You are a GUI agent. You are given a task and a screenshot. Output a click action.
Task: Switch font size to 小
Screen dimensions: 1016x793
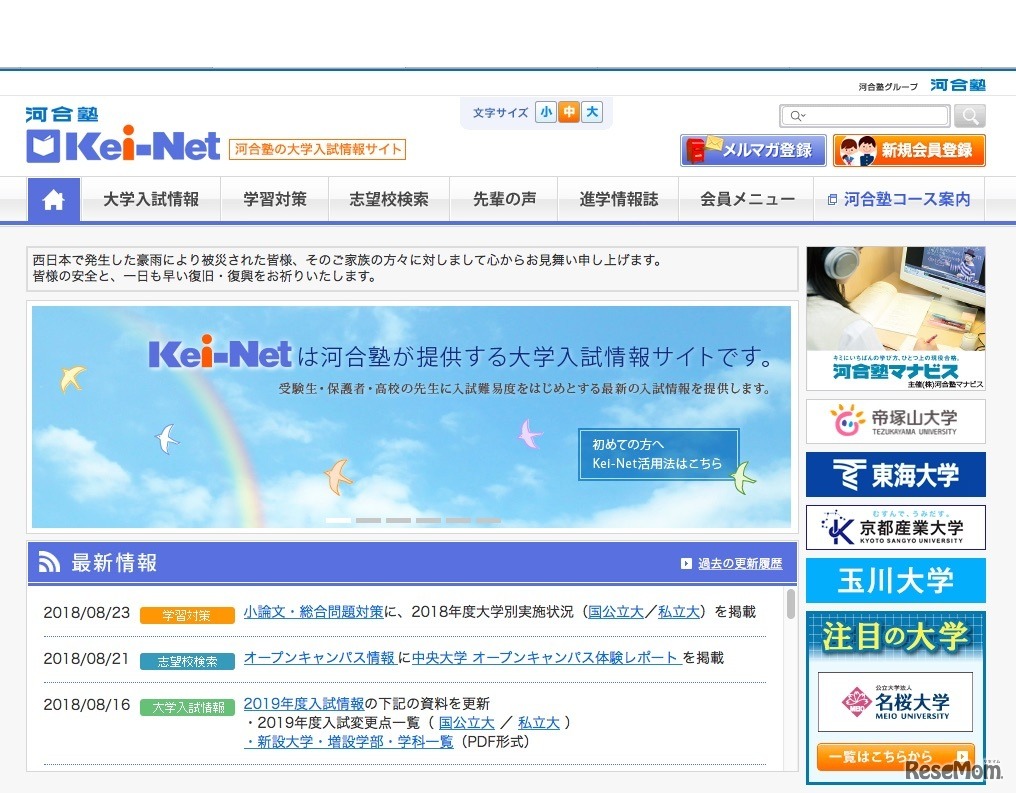point(546,113)
